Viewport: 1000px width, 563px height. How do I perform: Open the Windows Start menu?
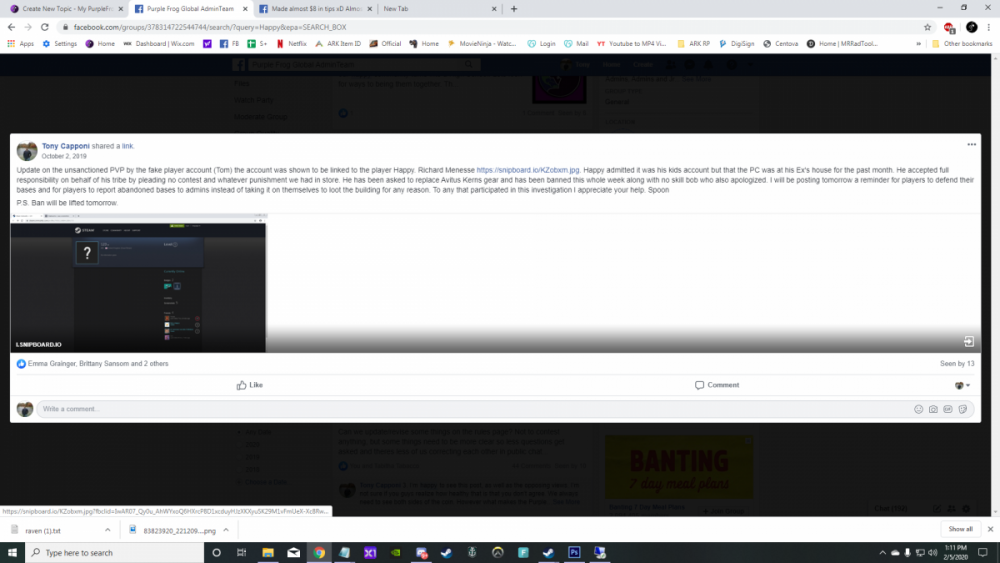[x=12, y=552]
